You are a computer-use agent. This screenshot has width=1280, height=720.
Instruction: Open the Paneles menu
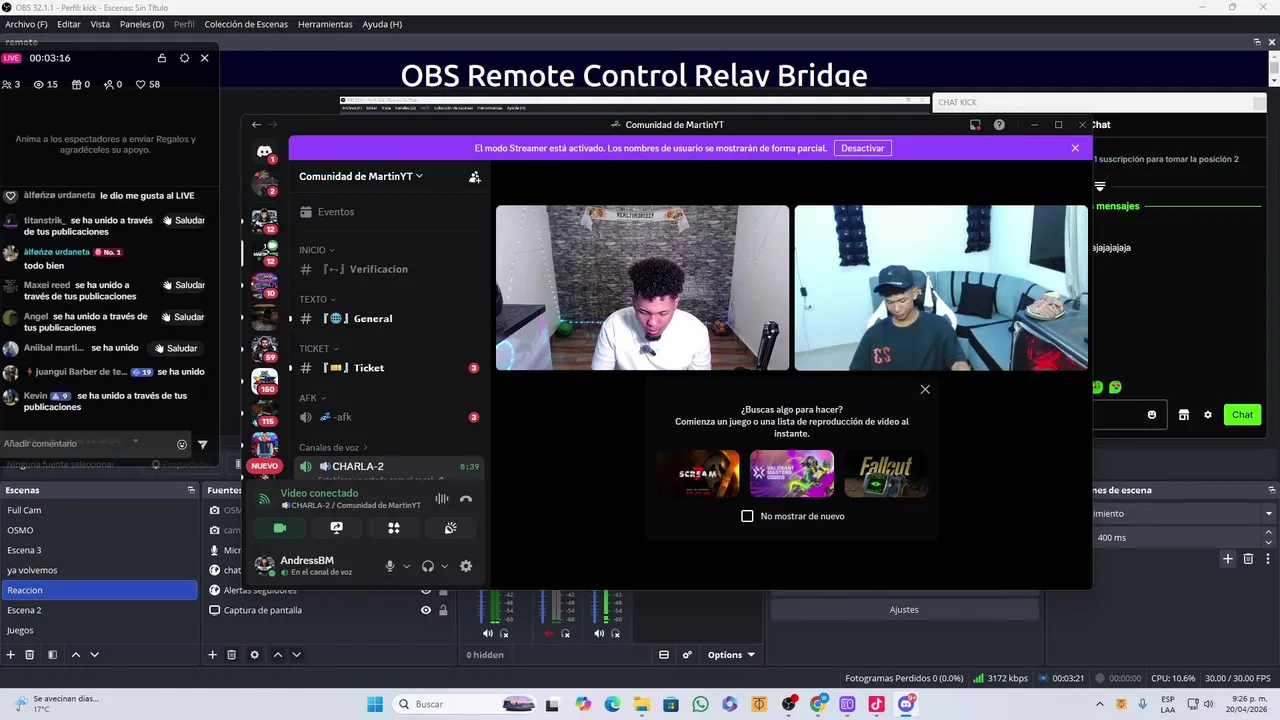pos(142,24)
